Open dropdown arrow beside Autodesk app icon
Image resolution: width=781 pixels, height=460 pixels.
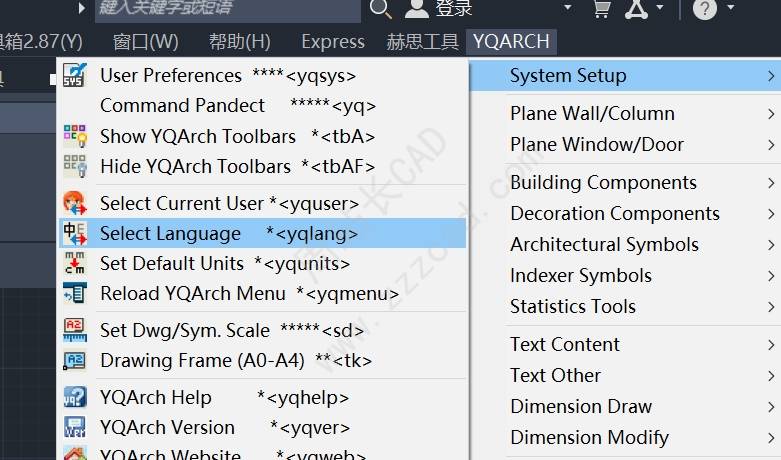point(660,7)
